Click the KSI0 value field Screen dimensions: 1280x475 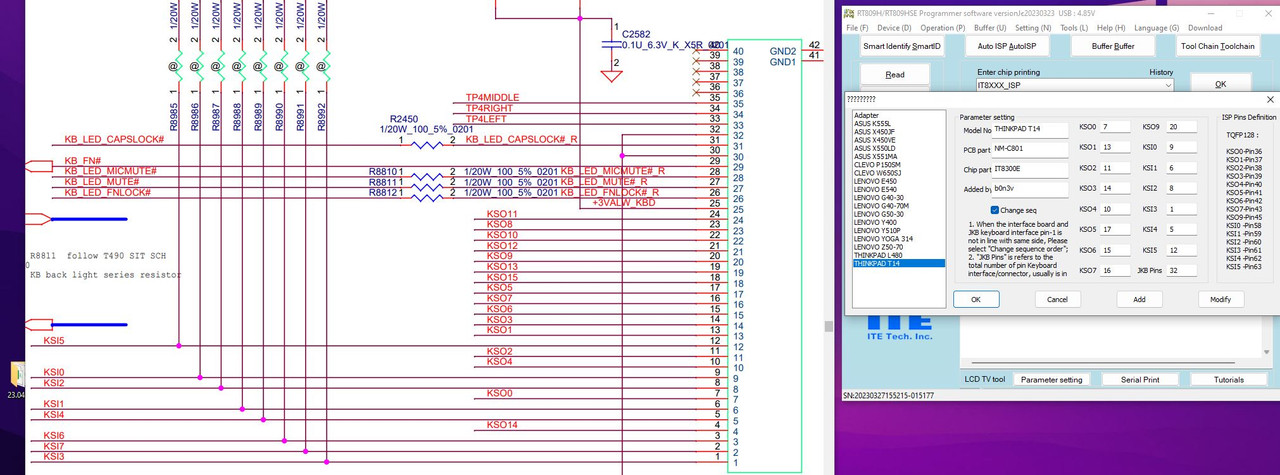1181,148
